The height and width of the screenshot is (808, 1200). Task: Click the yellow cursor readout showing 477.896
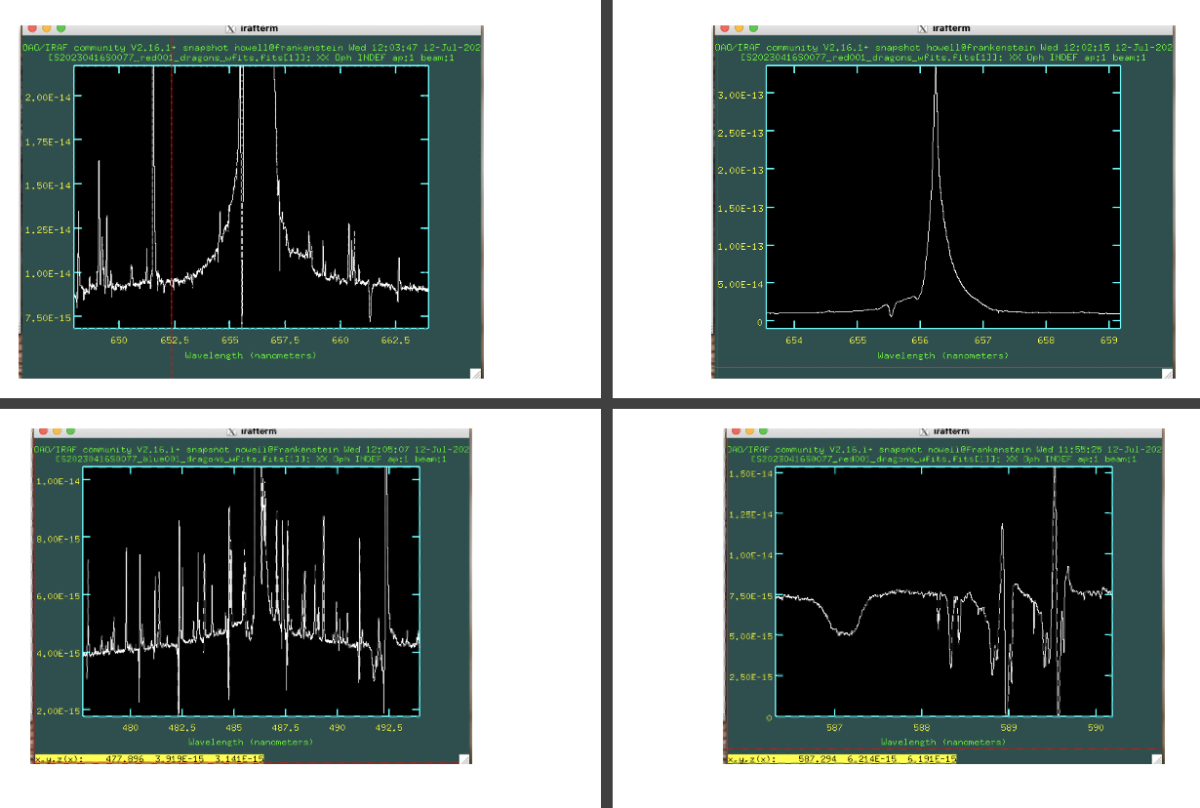pos(148,759)
